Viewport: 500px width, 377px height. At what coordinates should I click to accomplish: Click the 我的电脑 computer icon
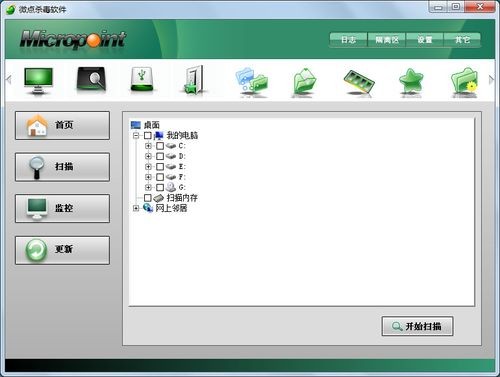pos(159,136)
